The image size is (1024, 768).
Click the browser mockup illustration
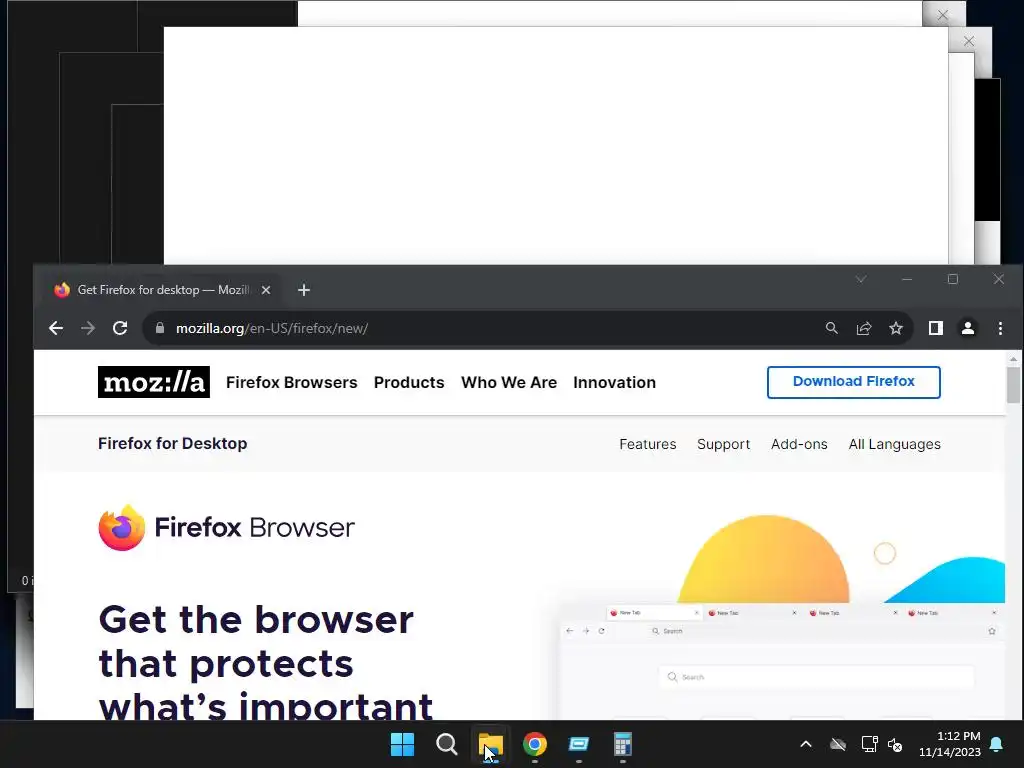[x=781, y=661]
